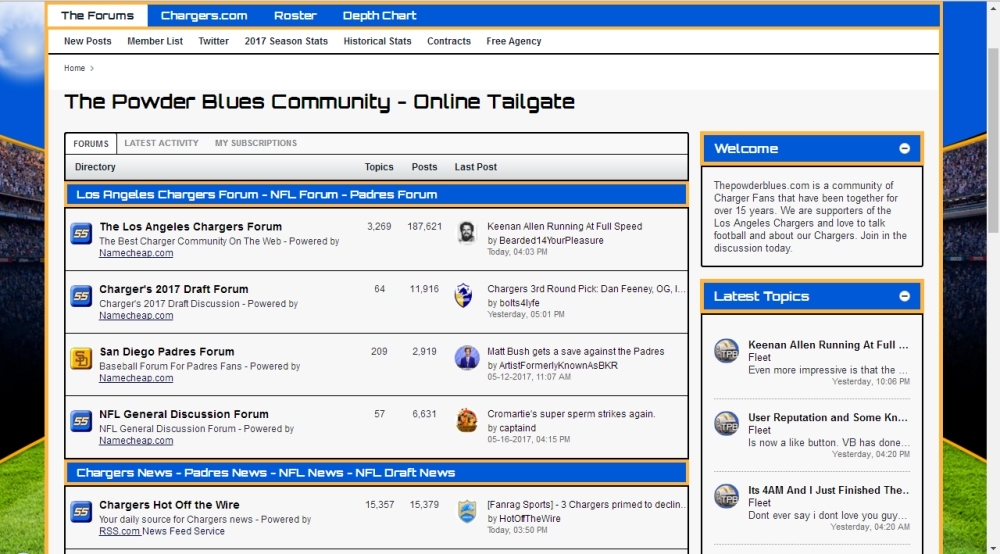Click the NFL General Discussion Forum icon
This screenshot has width=1000, height=554.
coord(81,421)
